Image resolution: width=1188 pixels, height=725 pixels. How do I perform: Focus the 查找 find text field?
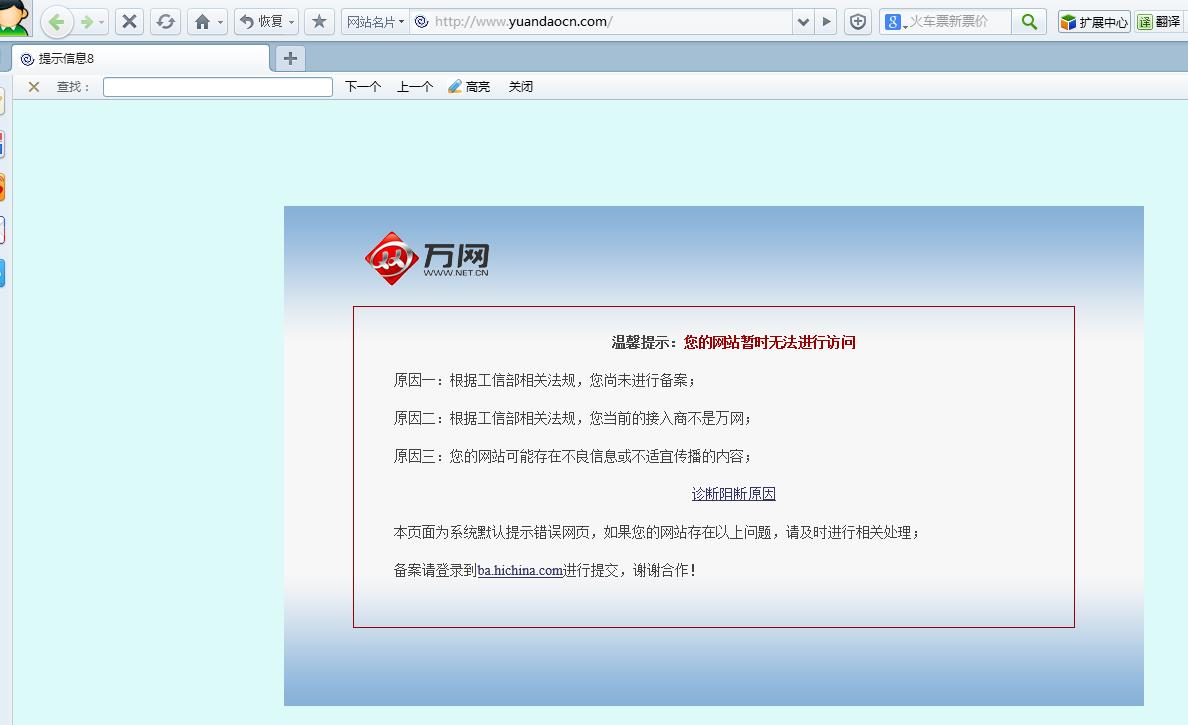217,87
